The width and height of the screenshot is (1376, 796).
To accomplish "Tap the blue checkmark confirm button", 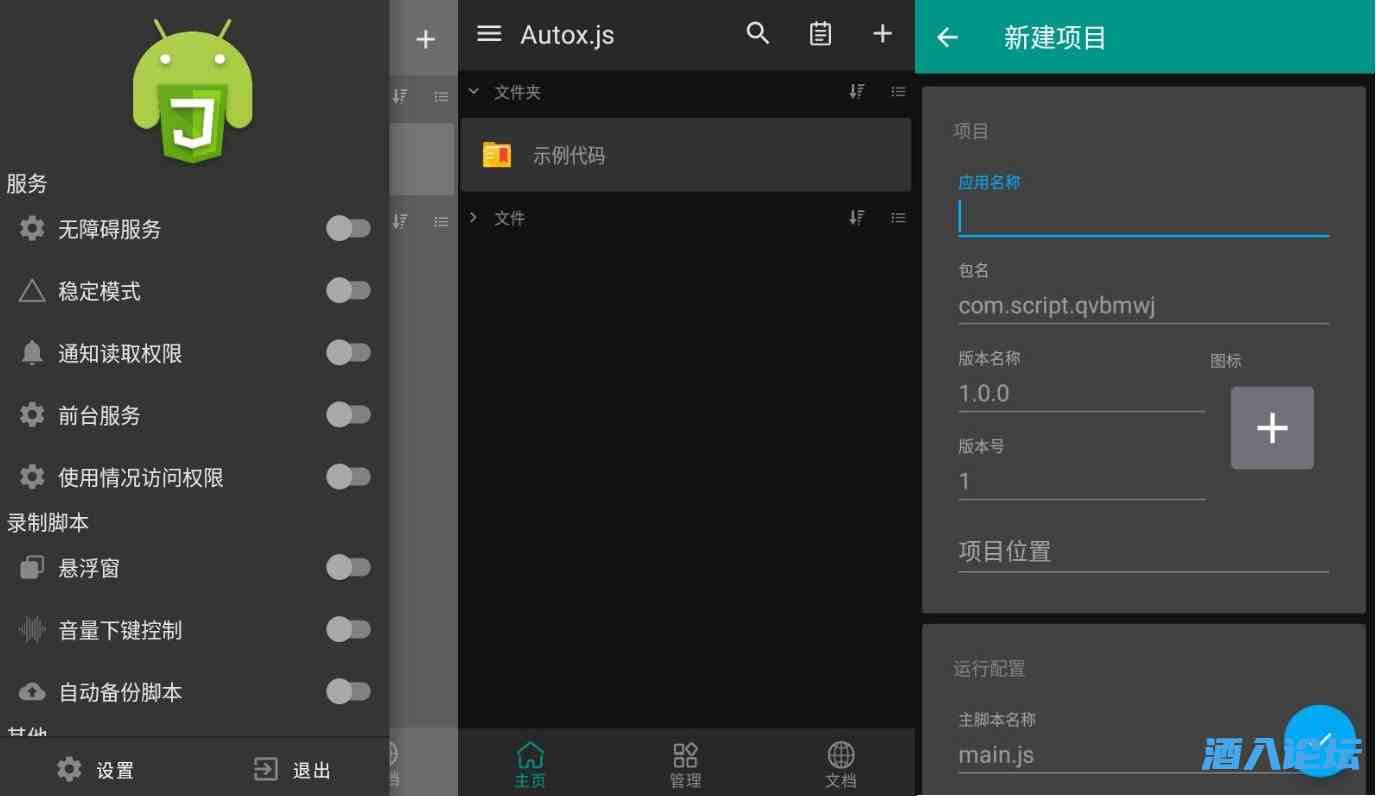I will [1319, 741].
